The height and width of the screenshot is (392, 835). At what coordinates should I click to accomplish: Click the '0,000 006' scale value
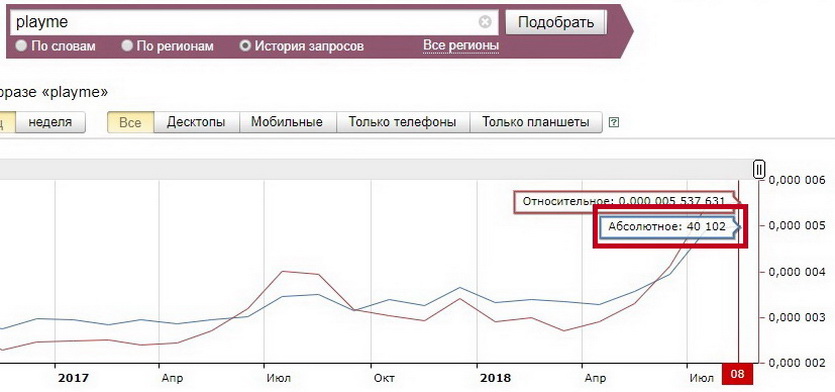pos(798,180)
